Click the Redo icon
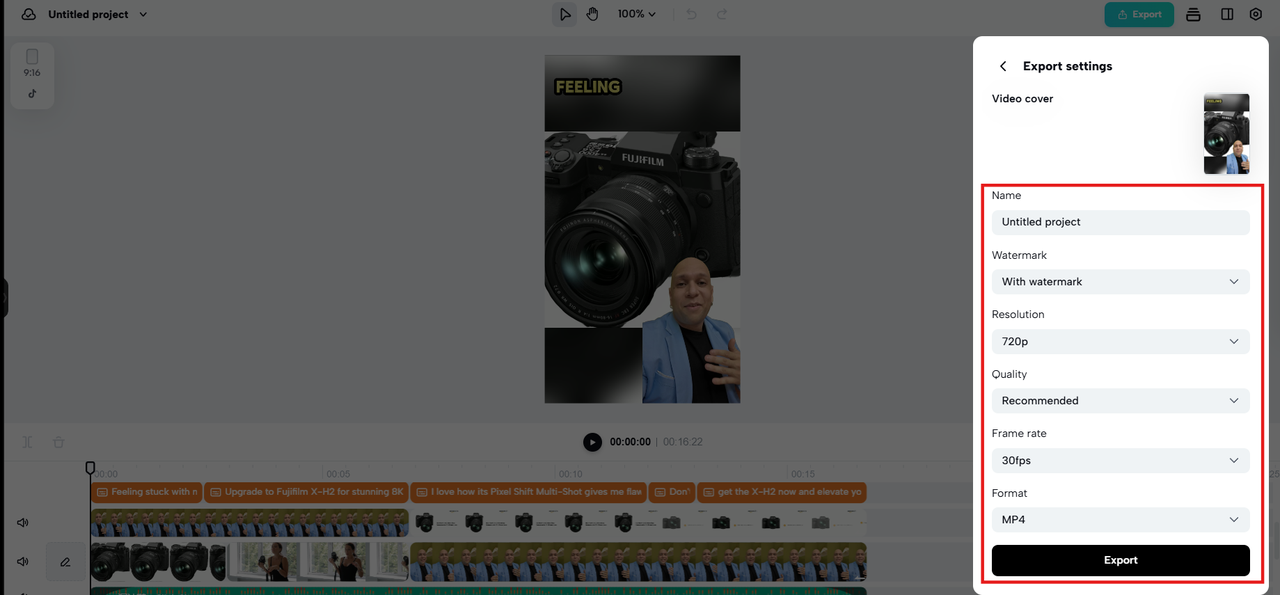This screenshot has width=1280, height=595. tap(719, 13)
